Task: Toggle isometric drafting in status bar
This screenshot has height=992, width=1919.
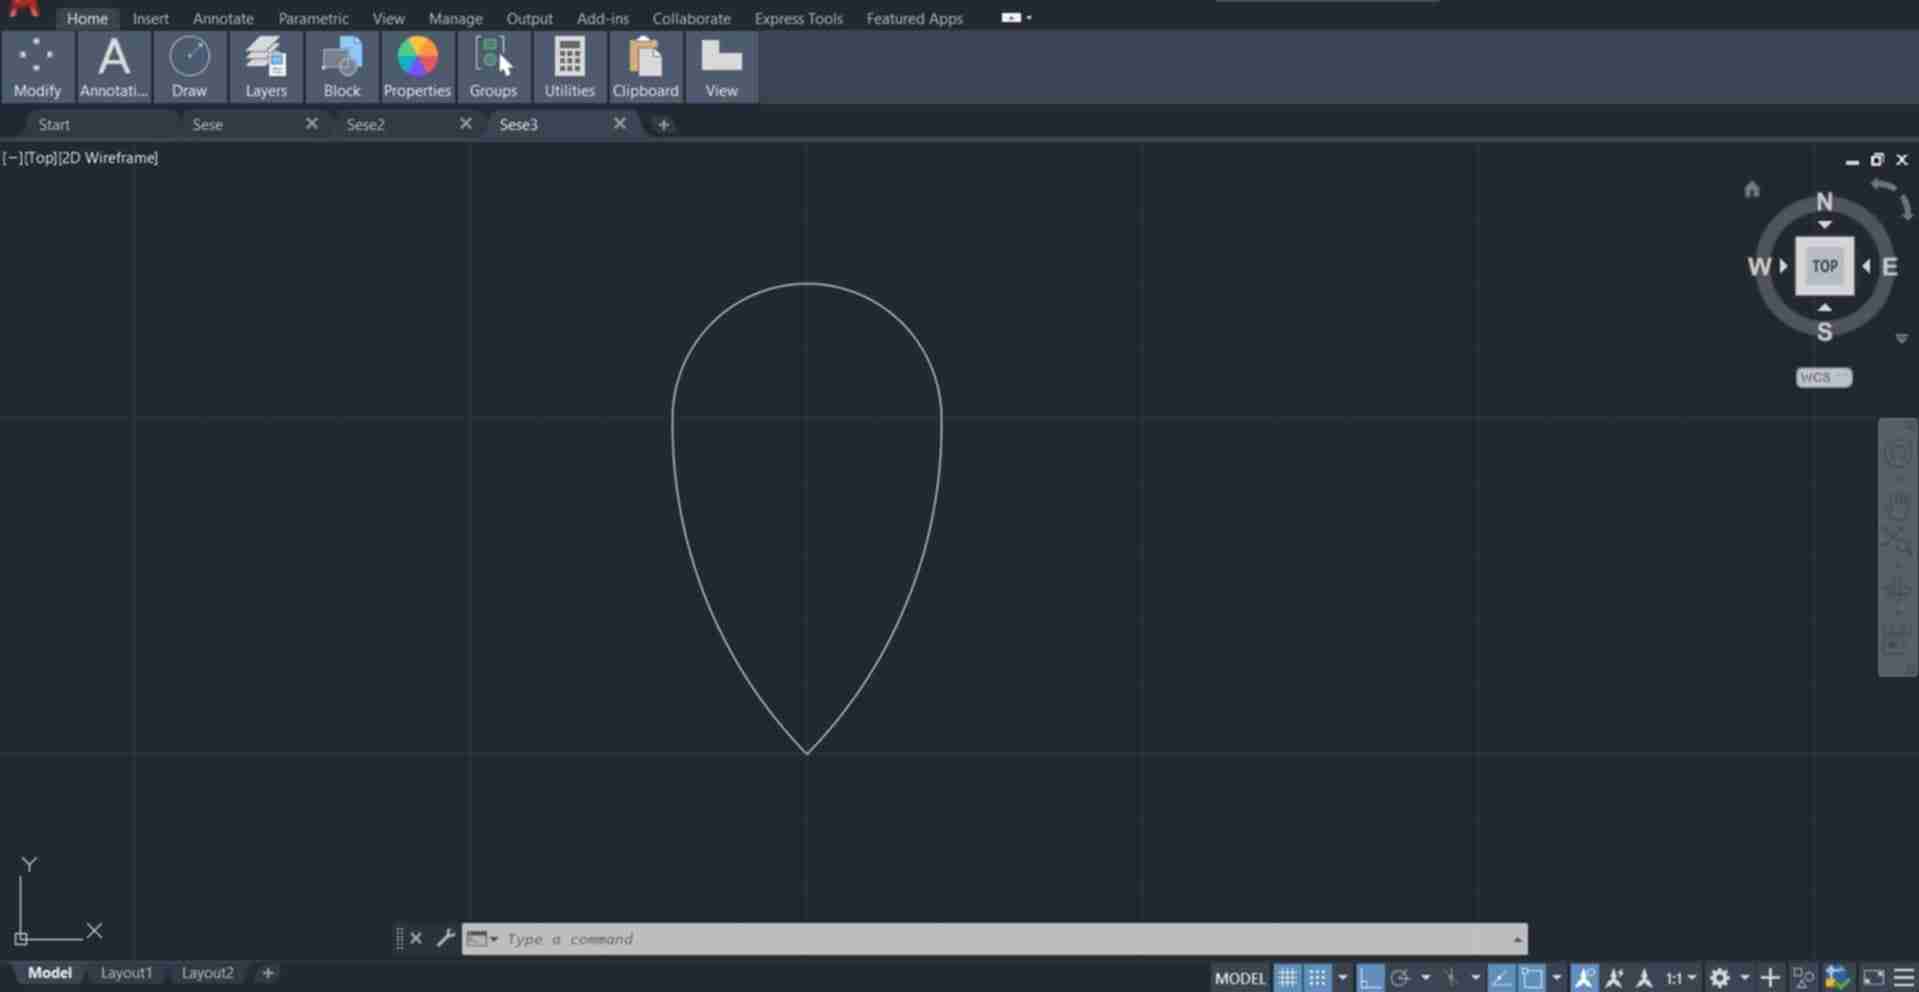Action: pos(1451,978)
